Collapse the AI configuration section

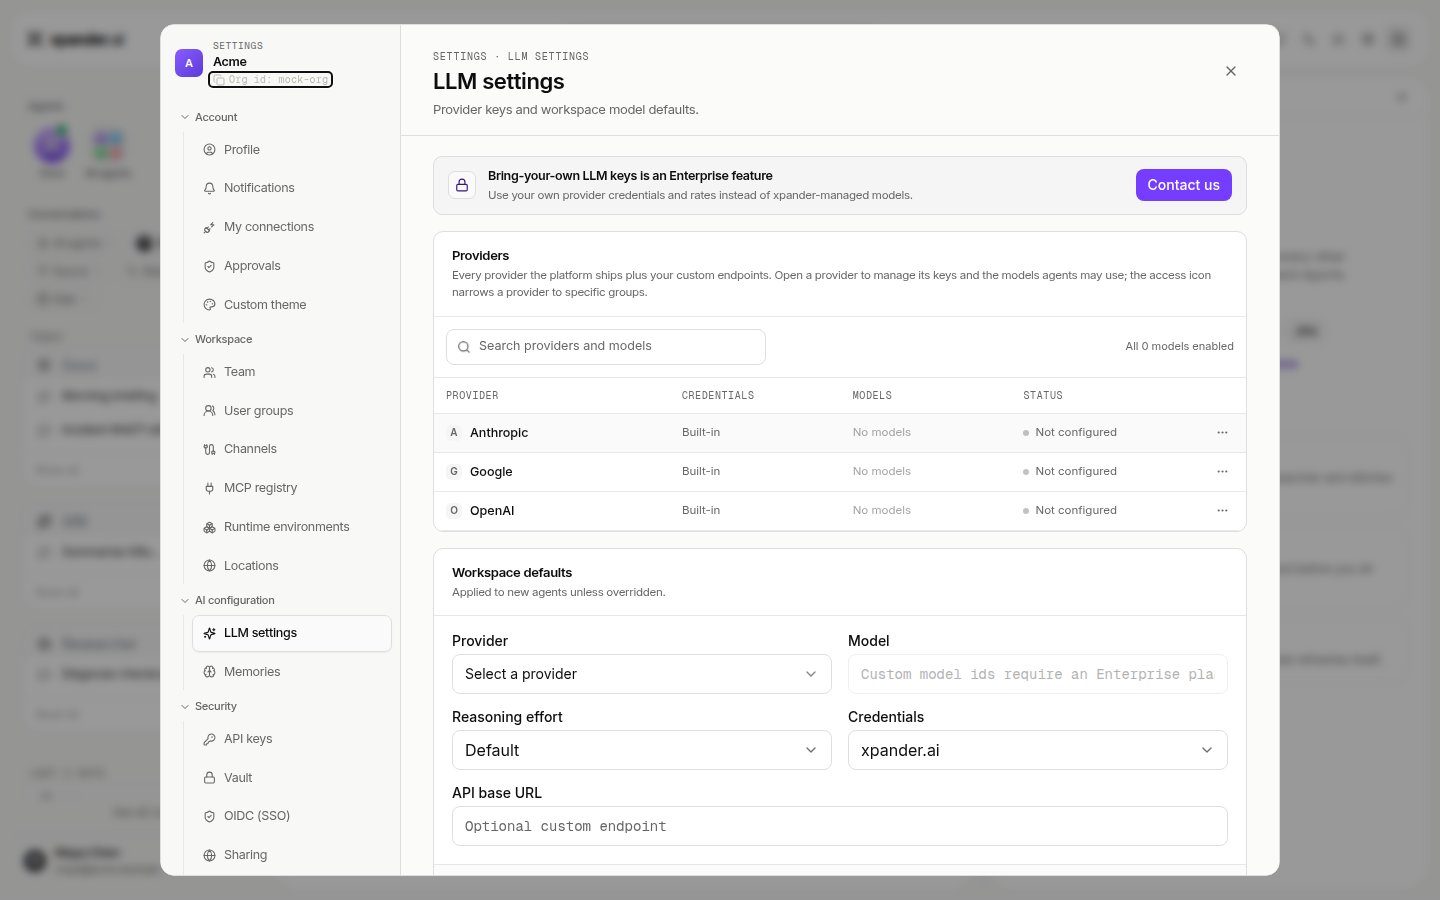(227, 600)
